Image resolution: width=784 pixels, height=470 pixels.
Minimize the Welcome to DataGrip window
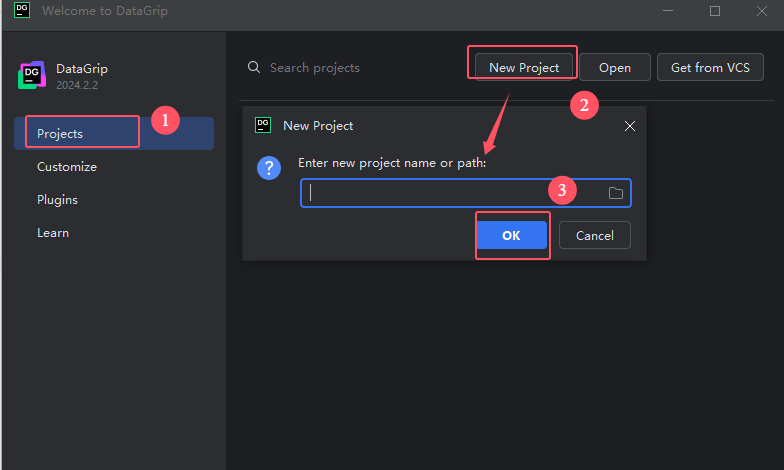[668, 10]
